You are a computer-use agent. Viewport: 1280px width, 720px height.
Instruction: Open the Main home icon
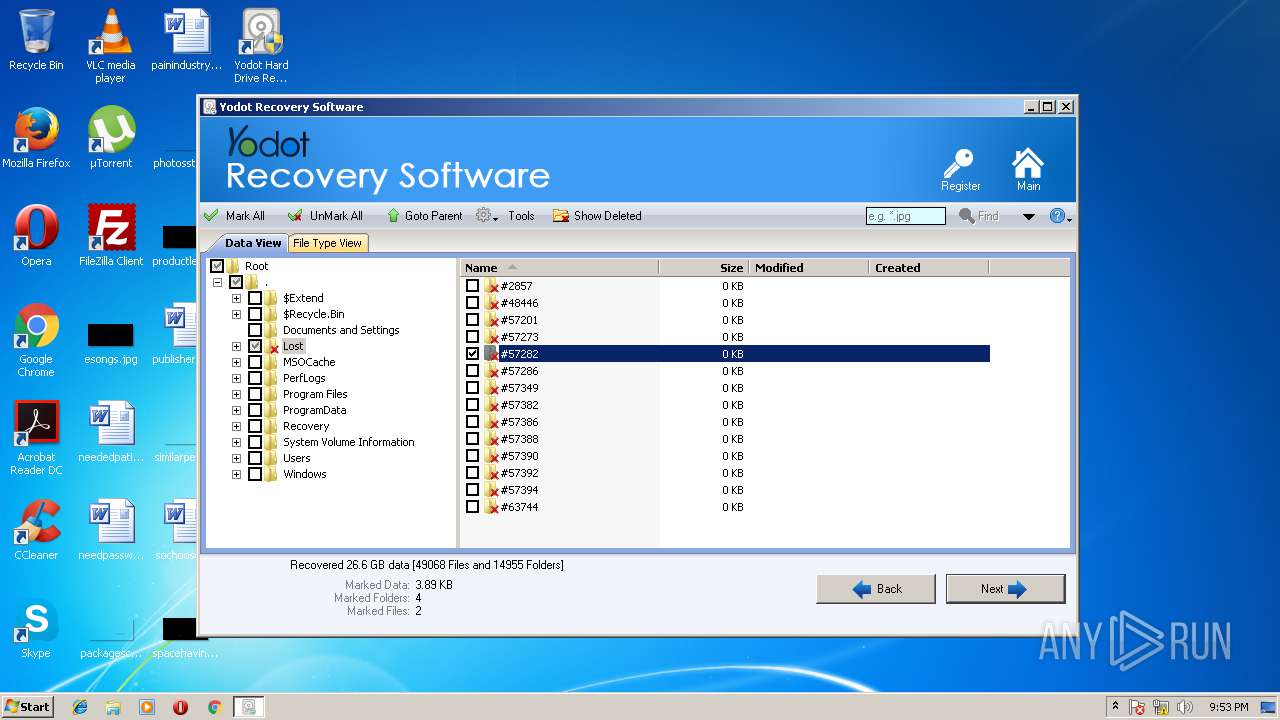(1028, 170)
